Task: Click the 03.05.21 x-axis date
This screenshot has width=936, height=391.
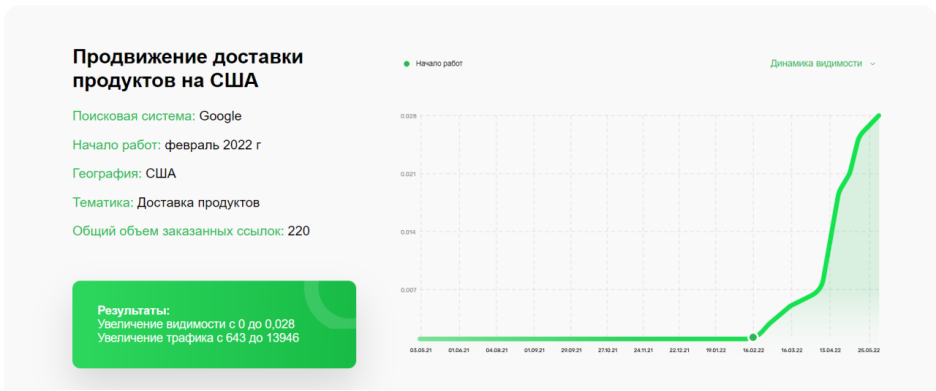Action: 420,350
